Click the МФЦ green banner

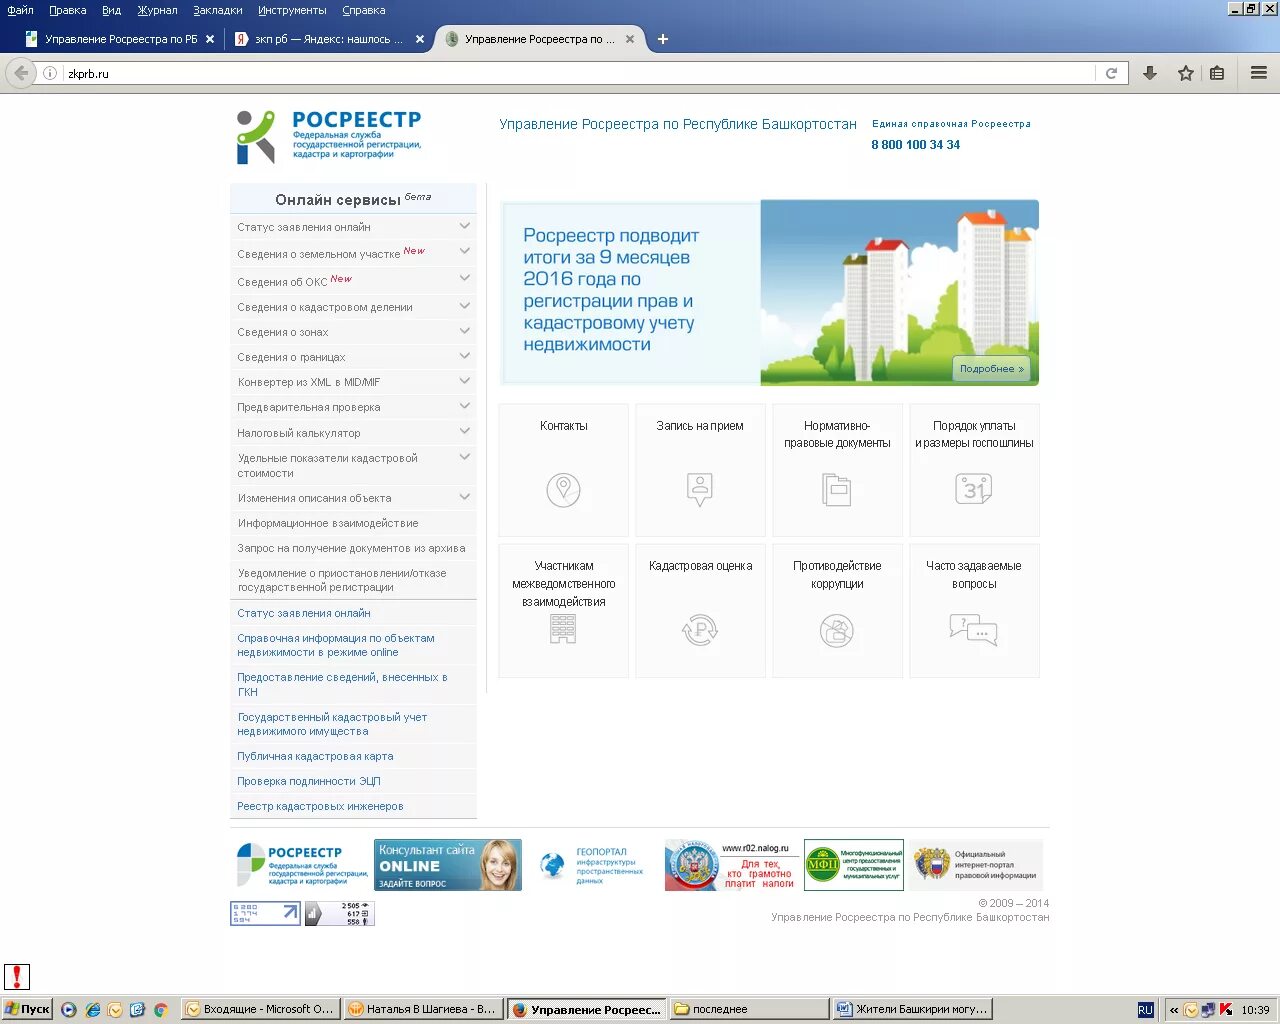pyautogui.click(x=854, y=865)
